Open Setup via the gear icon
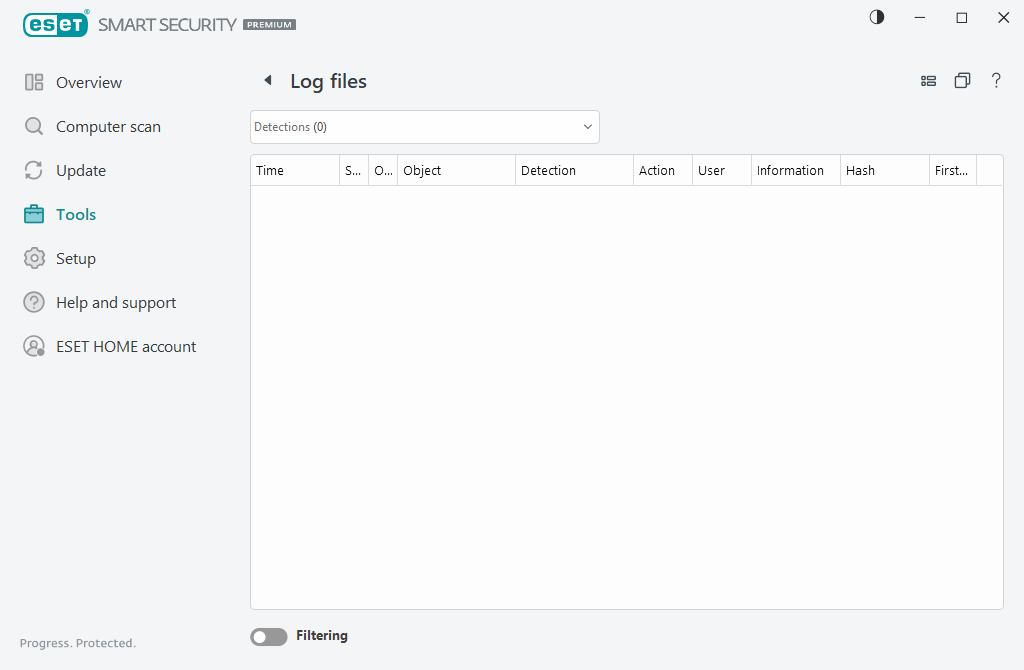1024x670 pixels. click(32, 258)
